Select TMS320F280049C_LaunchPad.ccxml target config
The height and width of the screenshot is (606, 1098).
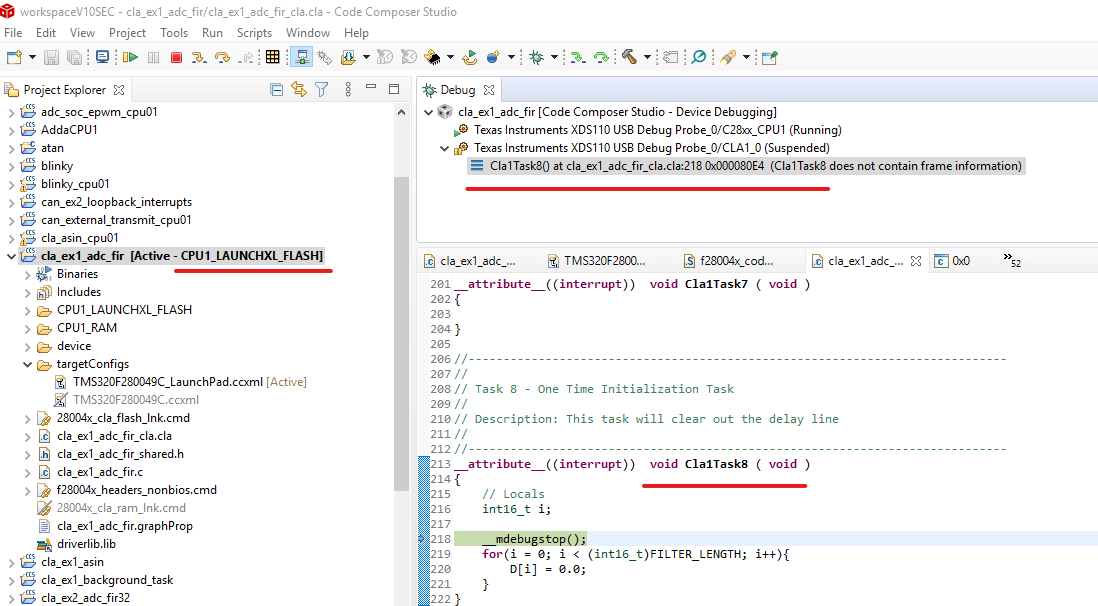pyautogui.click(x=167, y=382)
